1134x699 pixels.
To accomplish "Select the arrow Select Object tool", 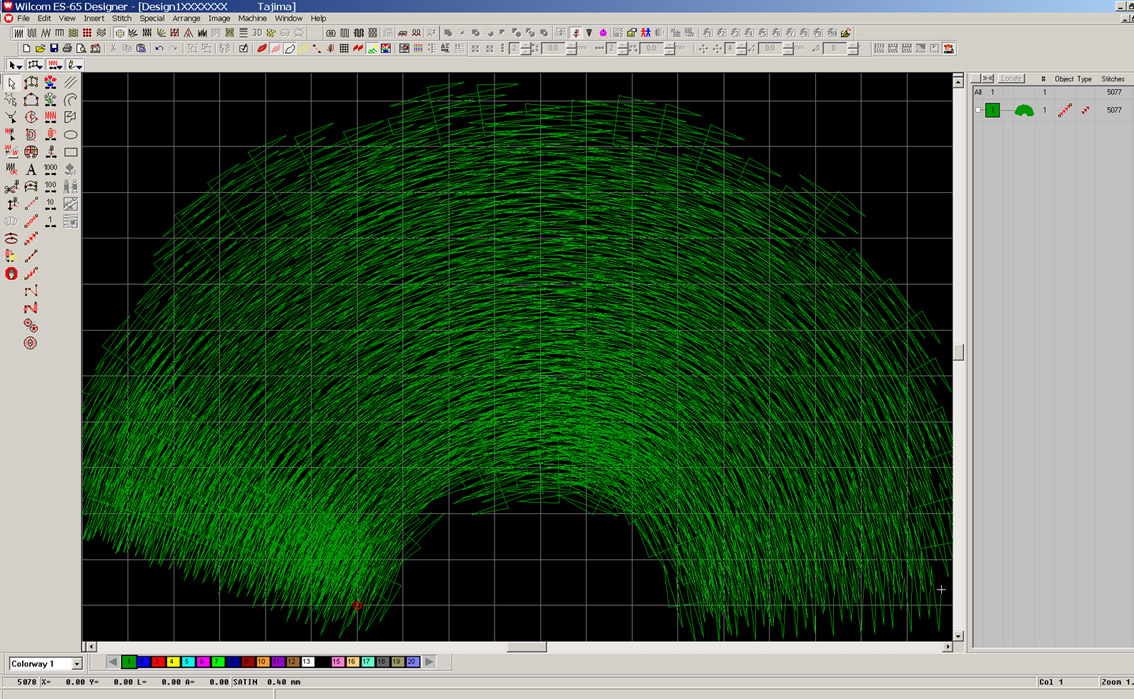I will tap(11, 84).
